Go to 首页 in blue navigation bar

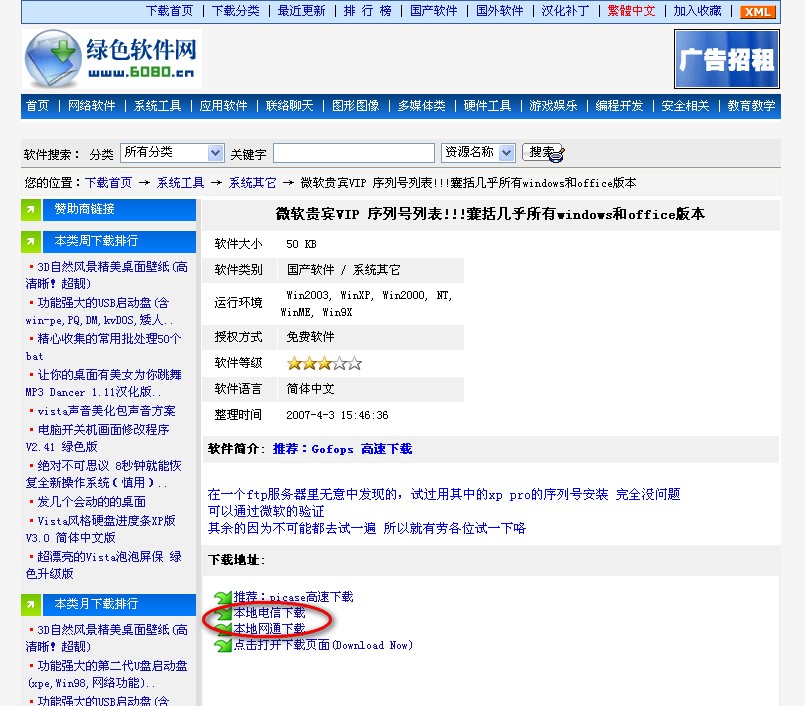coord(37,106)
